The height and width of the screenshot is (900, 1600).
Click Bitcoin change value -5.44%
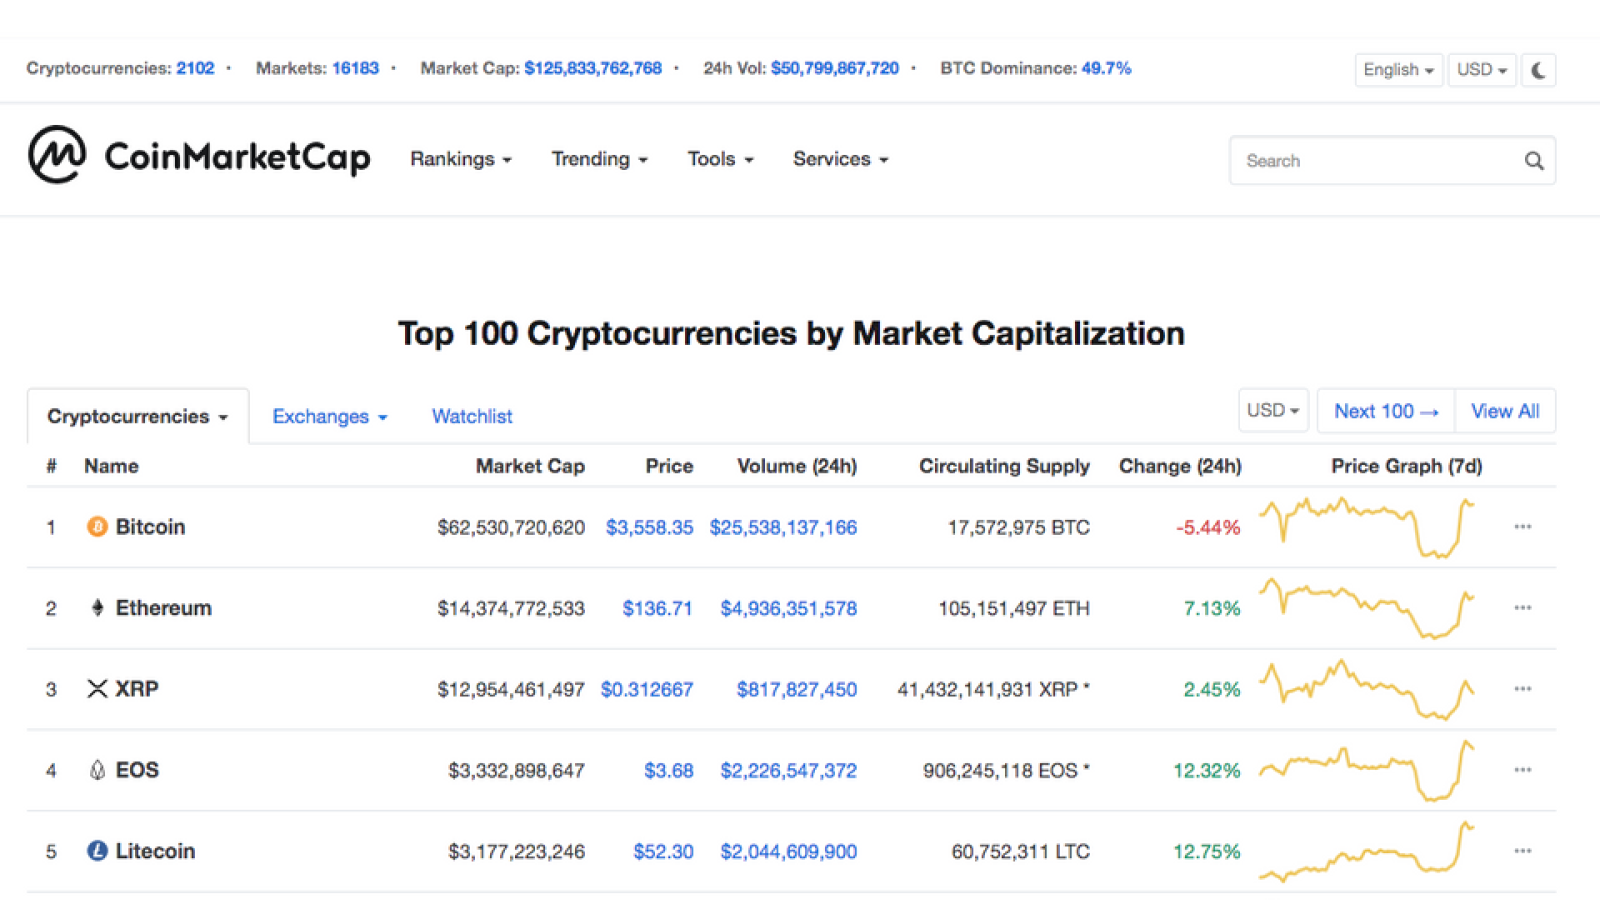click(x=1208, y=527)
